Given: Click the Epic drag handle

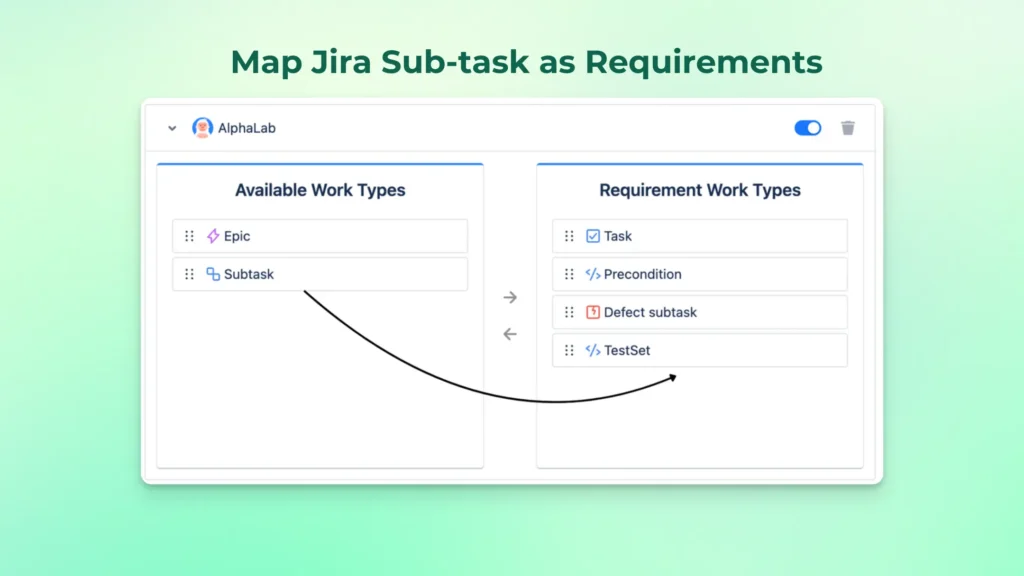Looking at the screenshot, I should point(189,236).
